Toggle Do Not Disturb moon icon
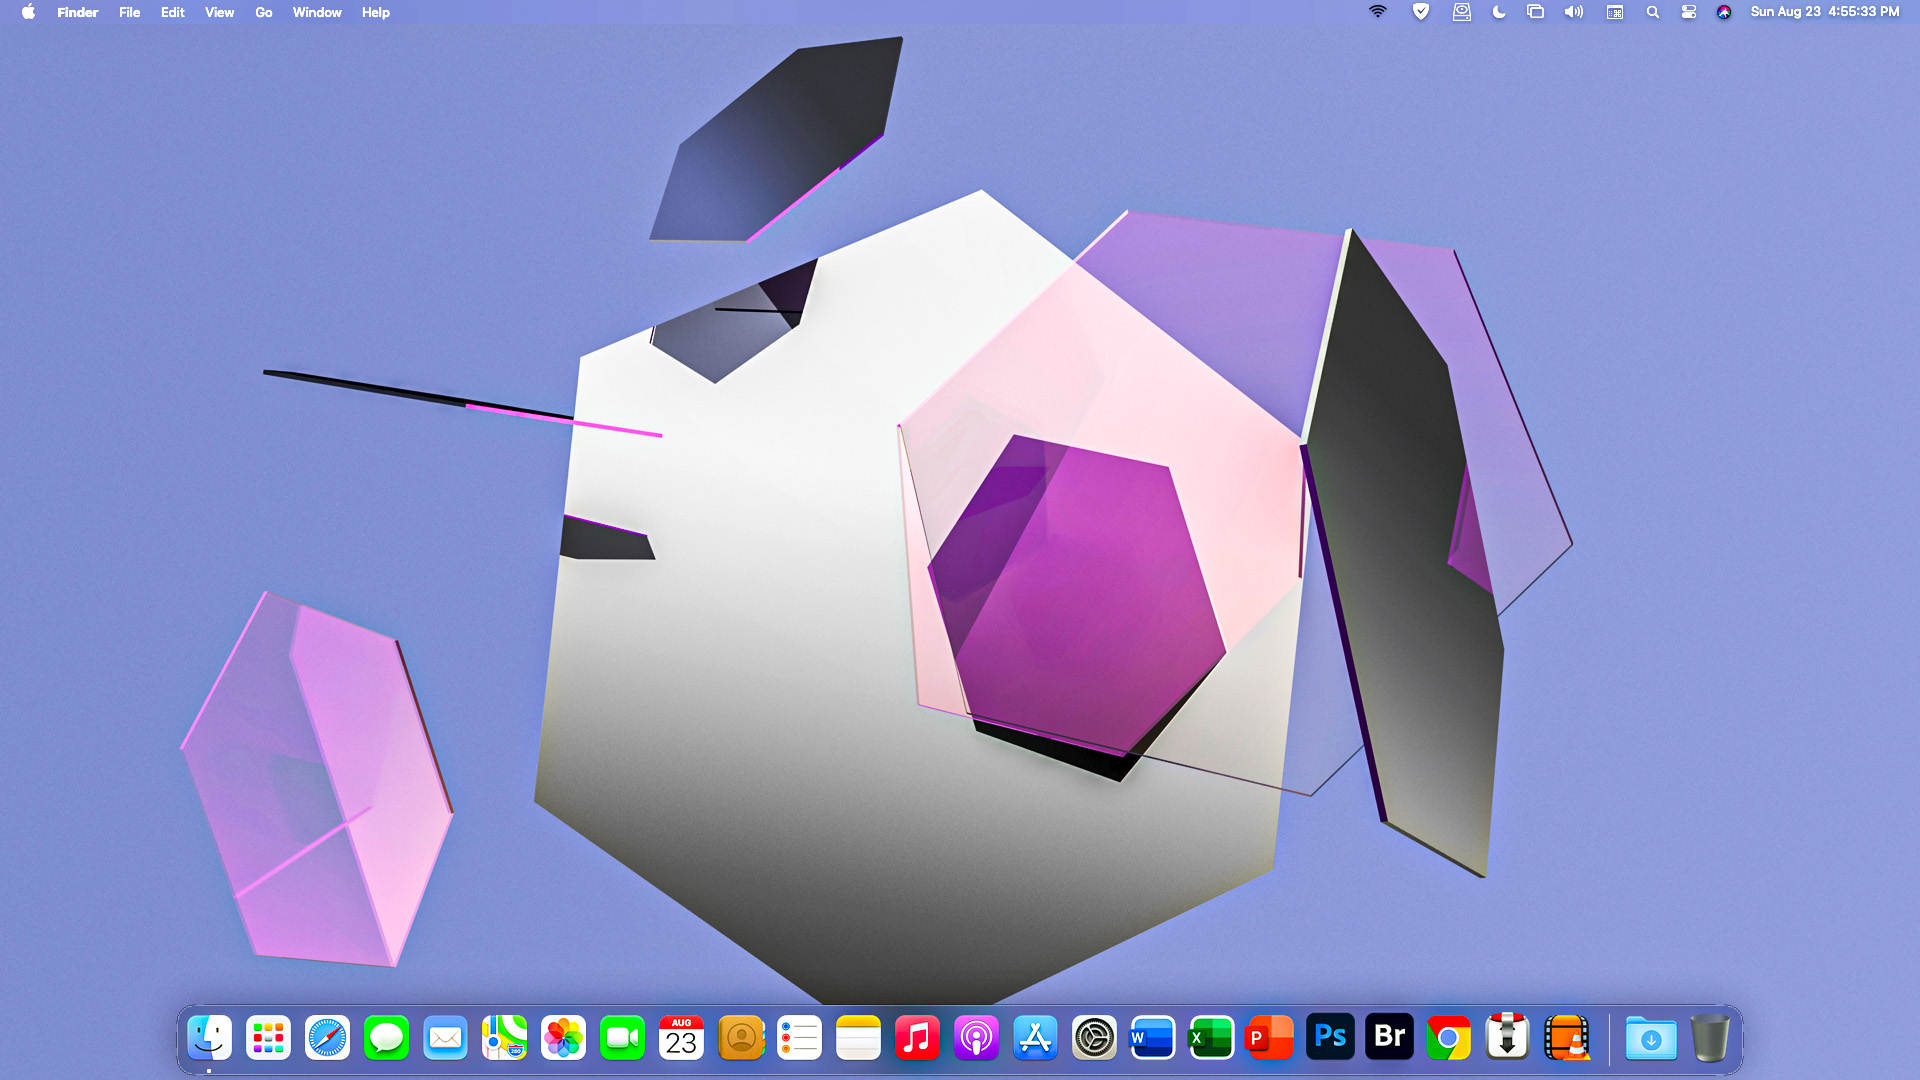This screenshot has height=1080, width=1920. click(x=1498, y=12)
